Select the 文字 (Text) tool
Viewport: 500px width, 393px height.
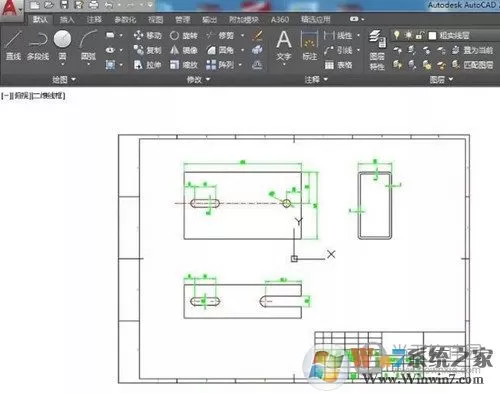[x=284, y=46]
